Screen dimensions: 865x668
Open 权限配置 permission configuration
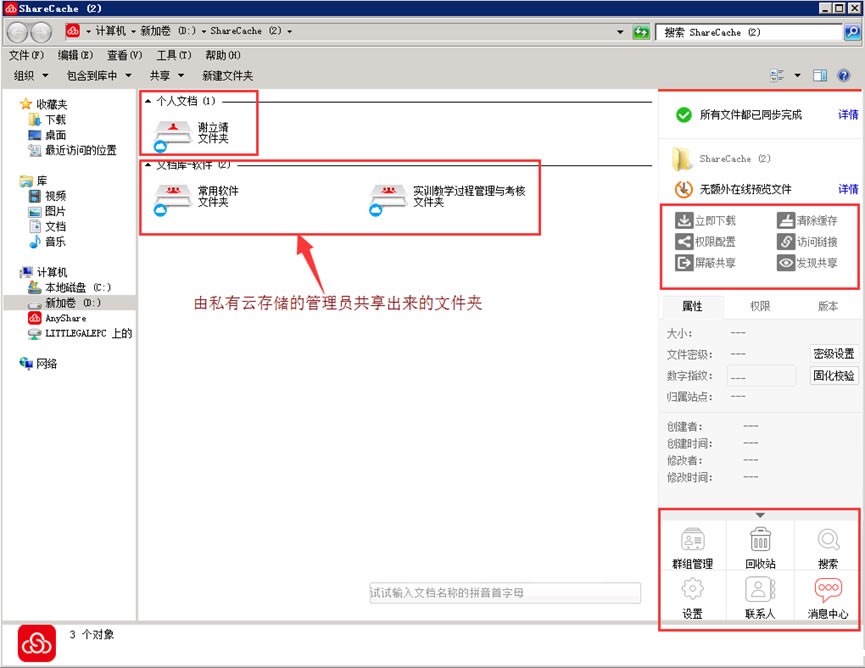point(685,242)
